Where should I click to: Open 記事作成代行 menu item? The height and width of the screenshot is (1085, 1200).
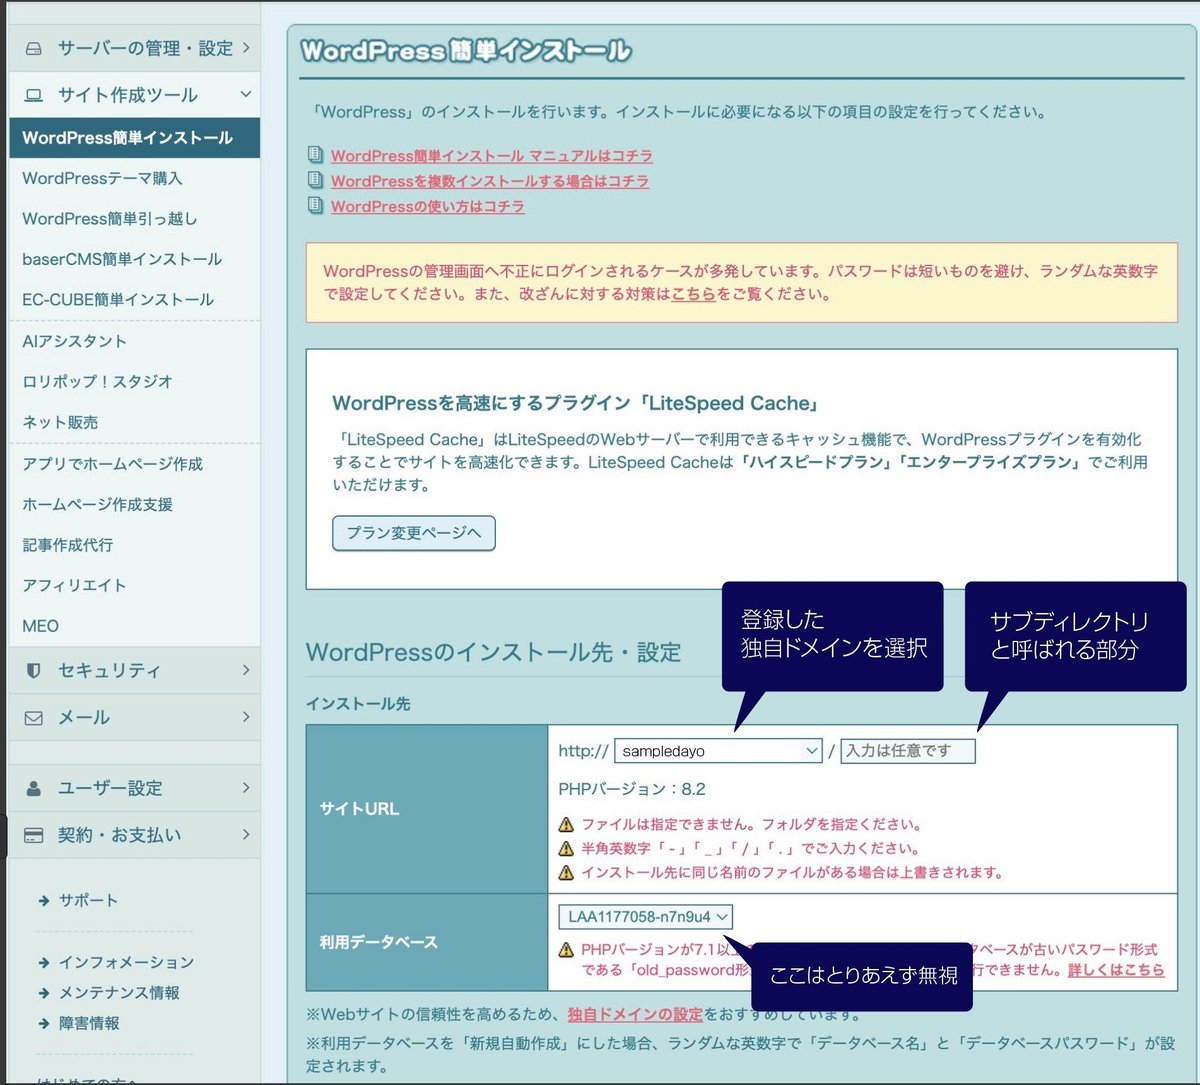click(x=67, y=545)
